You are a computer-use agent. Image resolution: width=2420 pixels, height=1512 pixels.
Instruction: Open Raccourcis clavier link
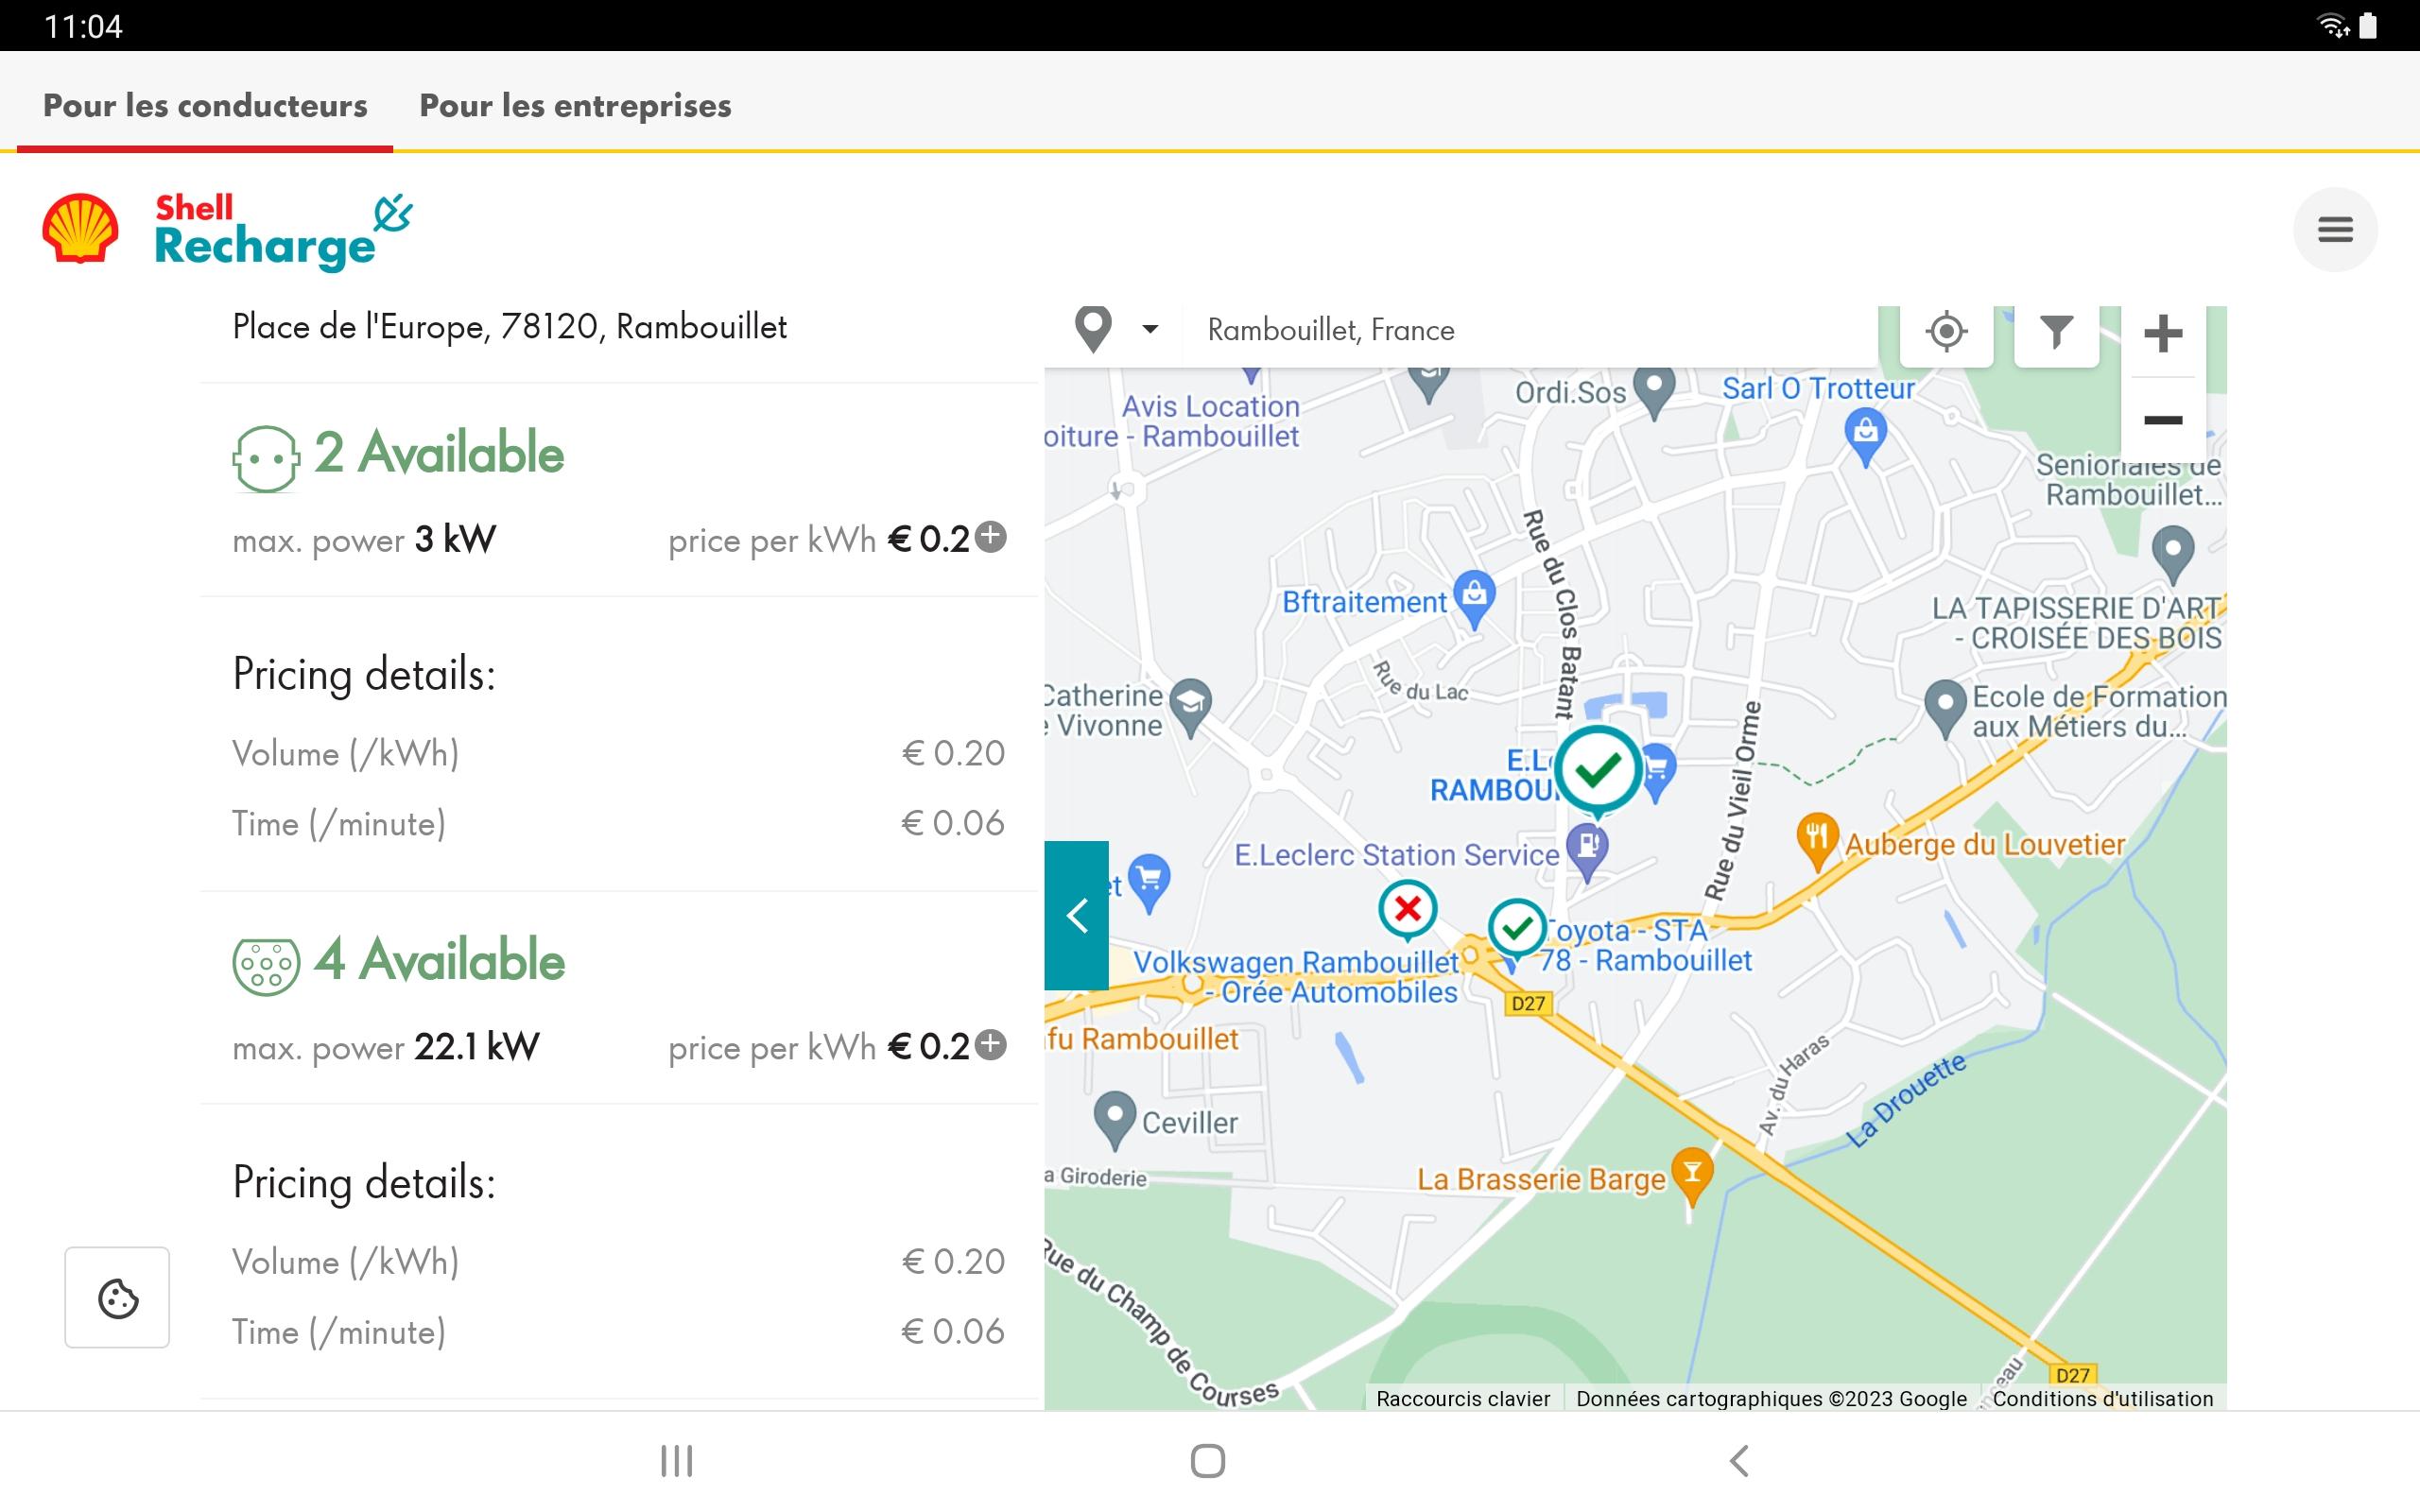tap(1462, 1398)
